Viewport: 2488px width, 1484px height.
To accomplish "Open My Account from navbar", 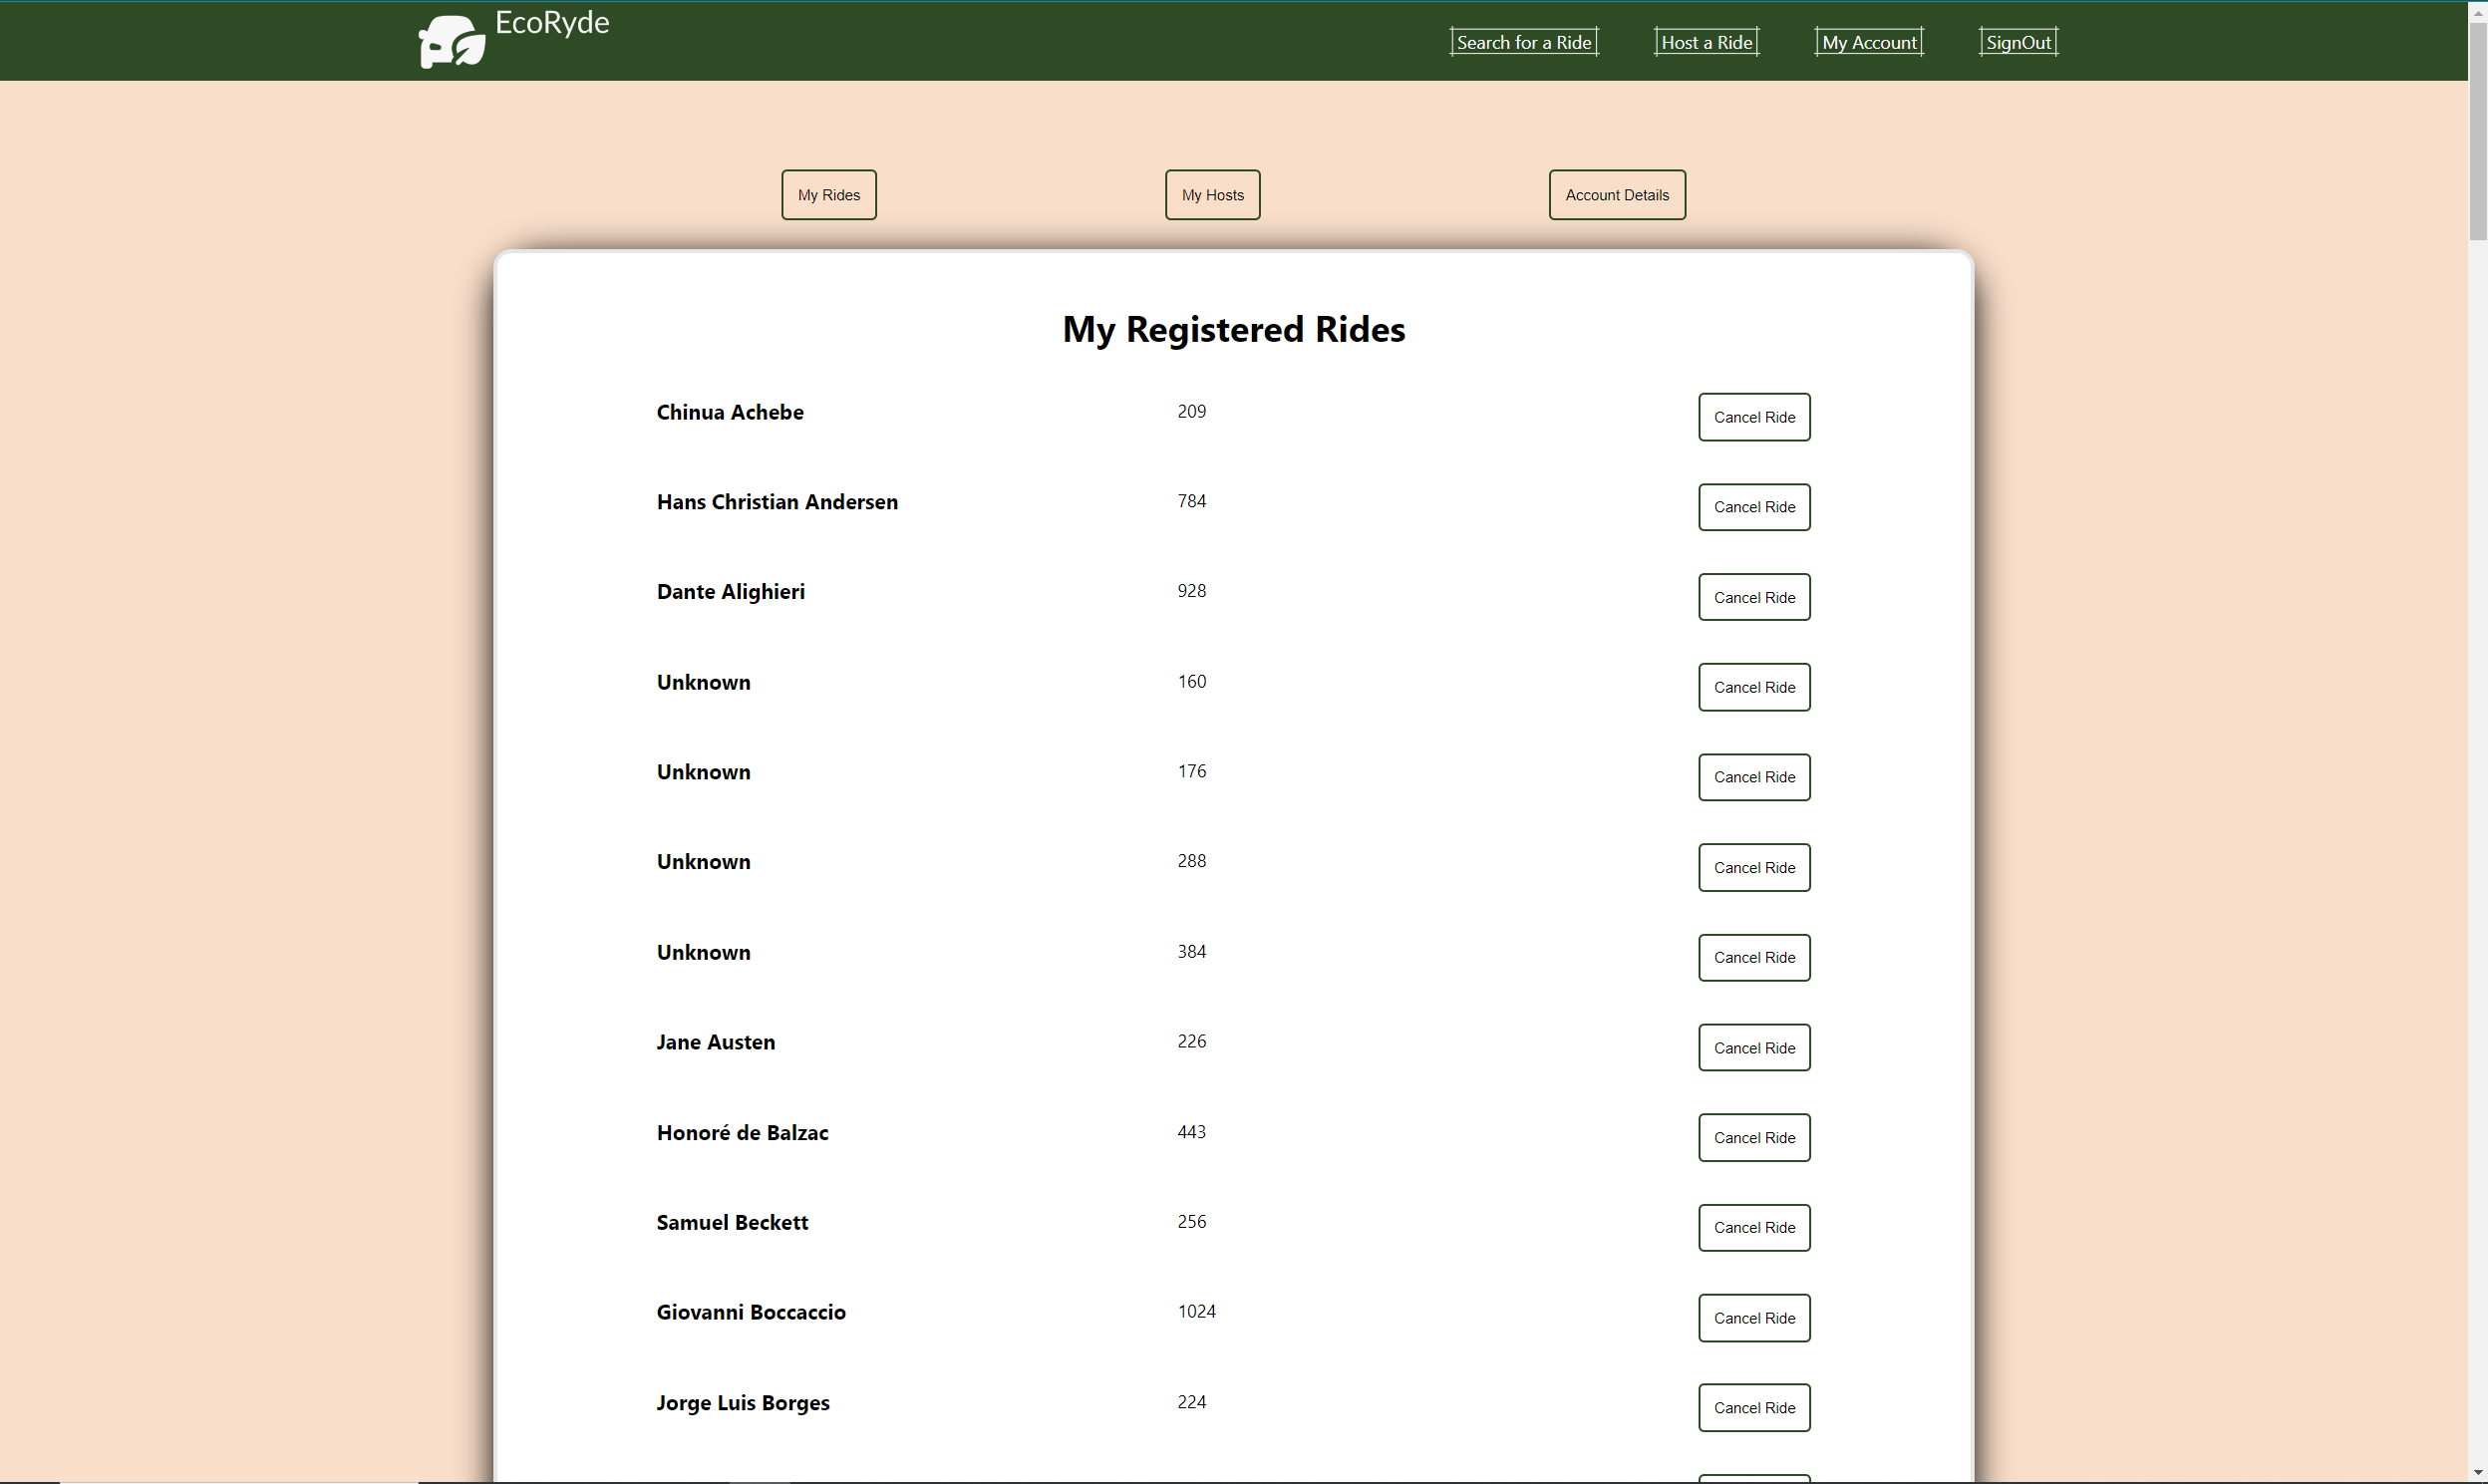I will click(1868, 42).
